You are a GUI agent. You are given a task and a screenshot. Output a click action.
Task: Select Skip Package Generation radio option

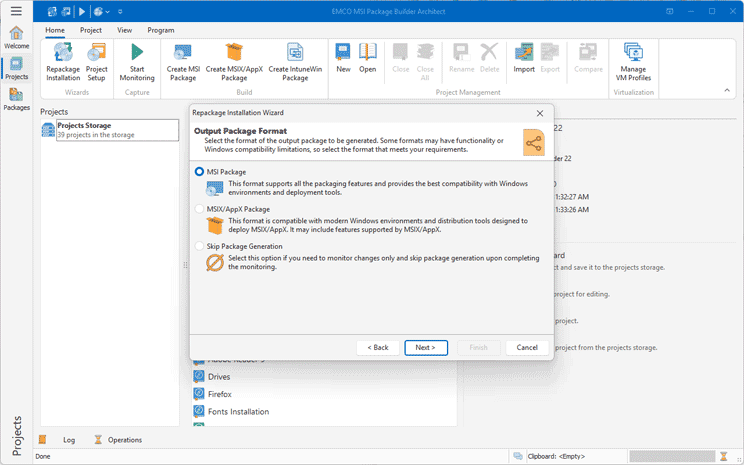[199, 246]
